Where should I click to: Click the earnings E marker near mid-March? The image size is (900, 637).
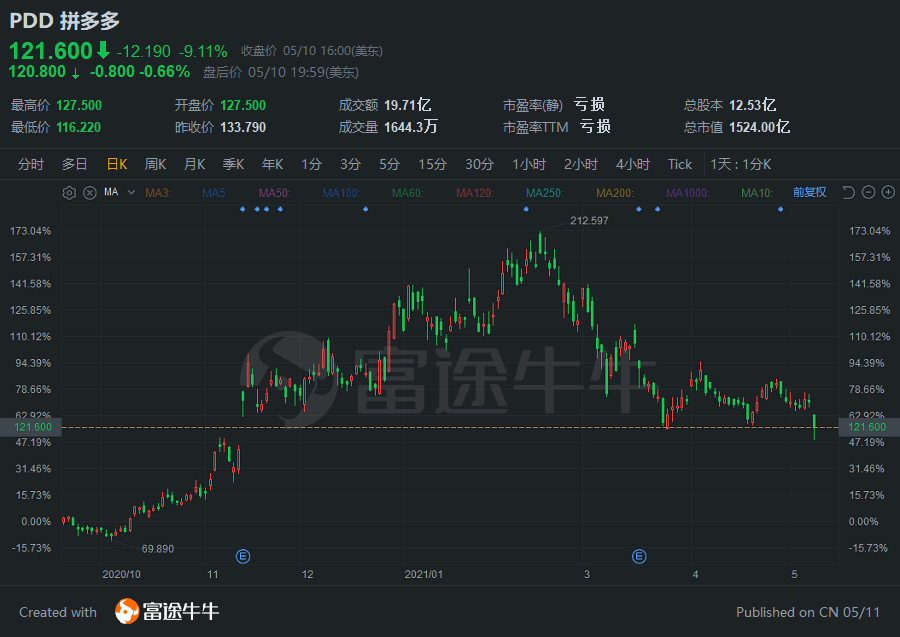pos(639,556)
